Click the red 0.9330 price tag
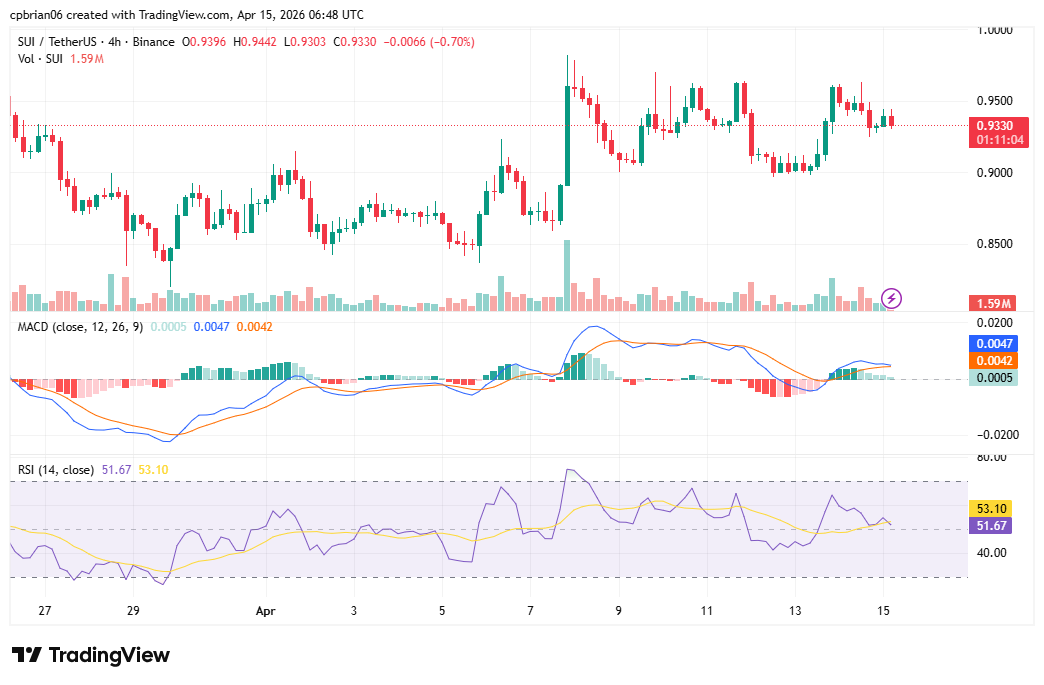The image size is (1044, 685). point(993,125)
